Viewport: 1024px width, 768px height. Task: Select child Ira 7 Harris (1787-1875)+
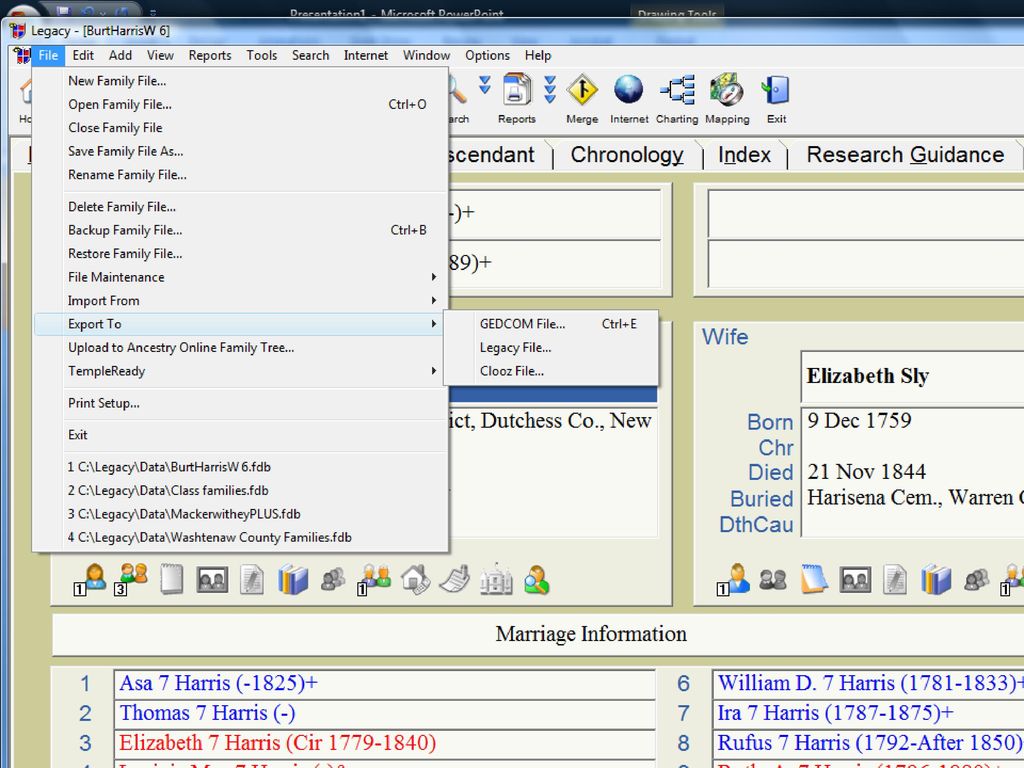pos(869,713)
